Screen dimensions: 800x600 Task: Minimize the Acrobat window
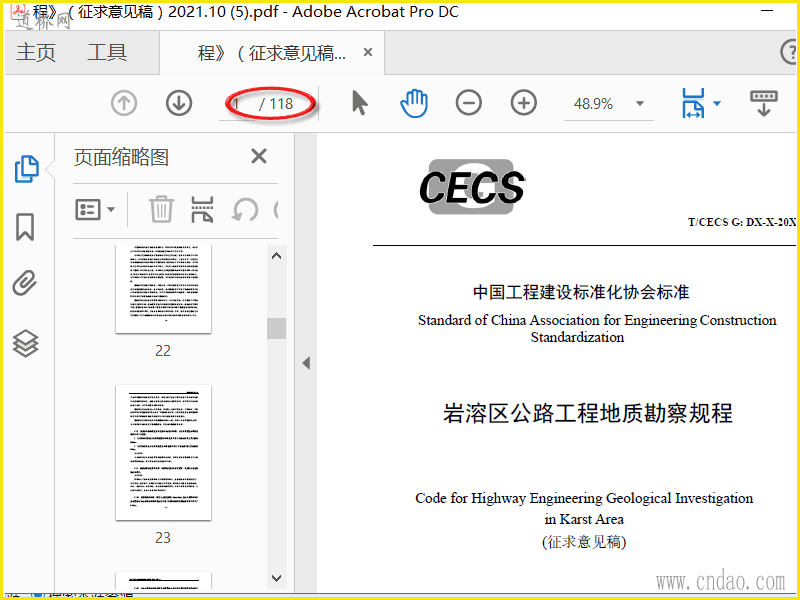tap(767, 11)
